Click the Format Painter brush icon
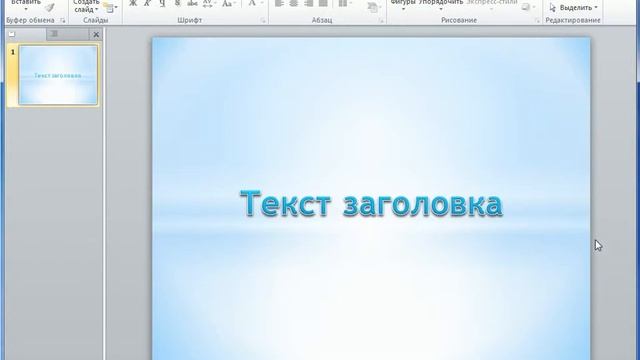This screenshot has width=640, height=360. (x=50, y=7)
